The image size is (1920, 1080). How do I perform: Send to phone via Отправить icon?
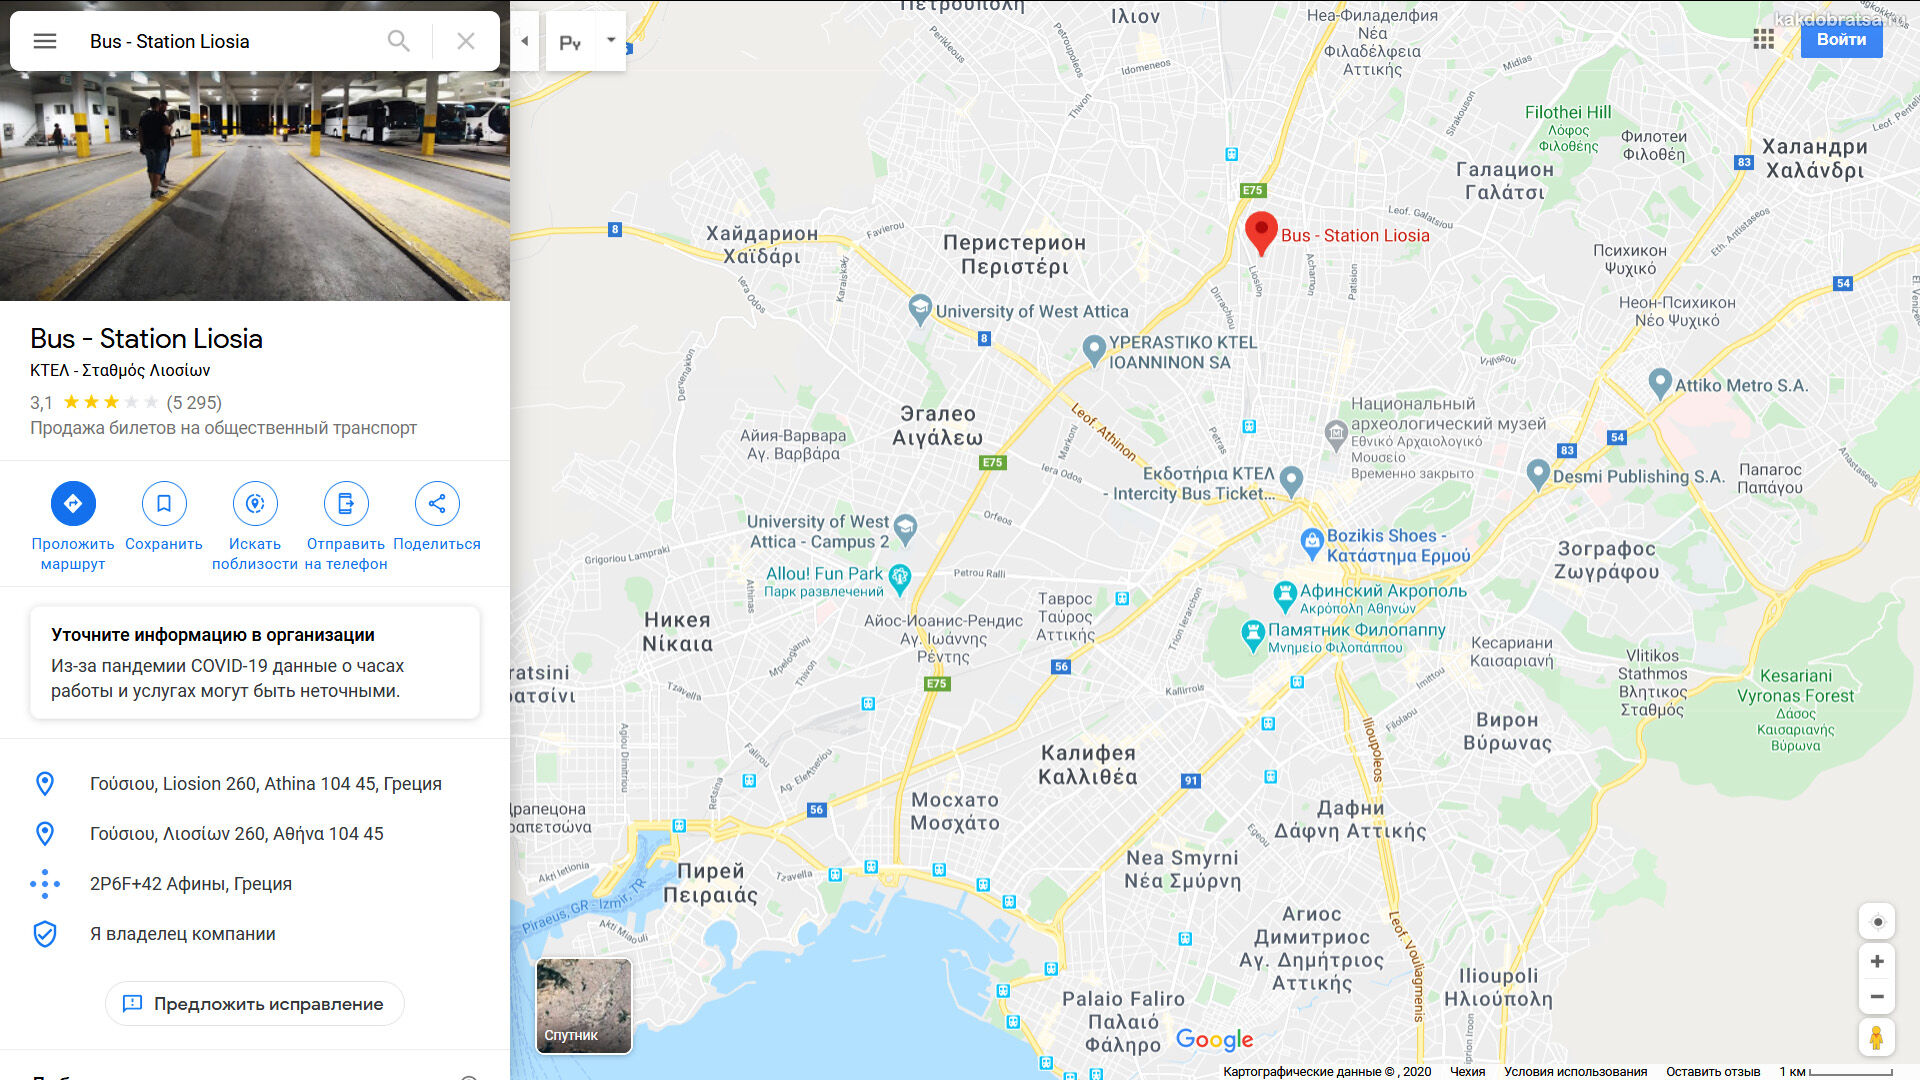click(346, 503)
